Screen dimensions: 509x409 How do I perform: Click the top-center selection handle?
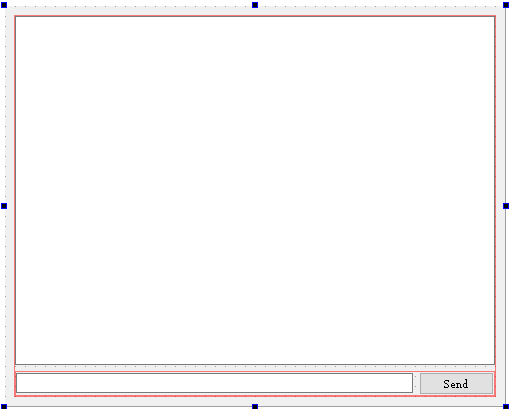pos(255,5)
